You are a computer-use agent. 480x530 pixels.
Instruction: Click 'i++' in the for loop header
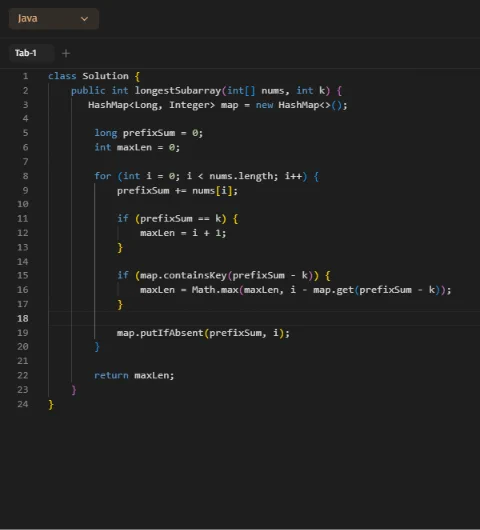click(293, 176)
